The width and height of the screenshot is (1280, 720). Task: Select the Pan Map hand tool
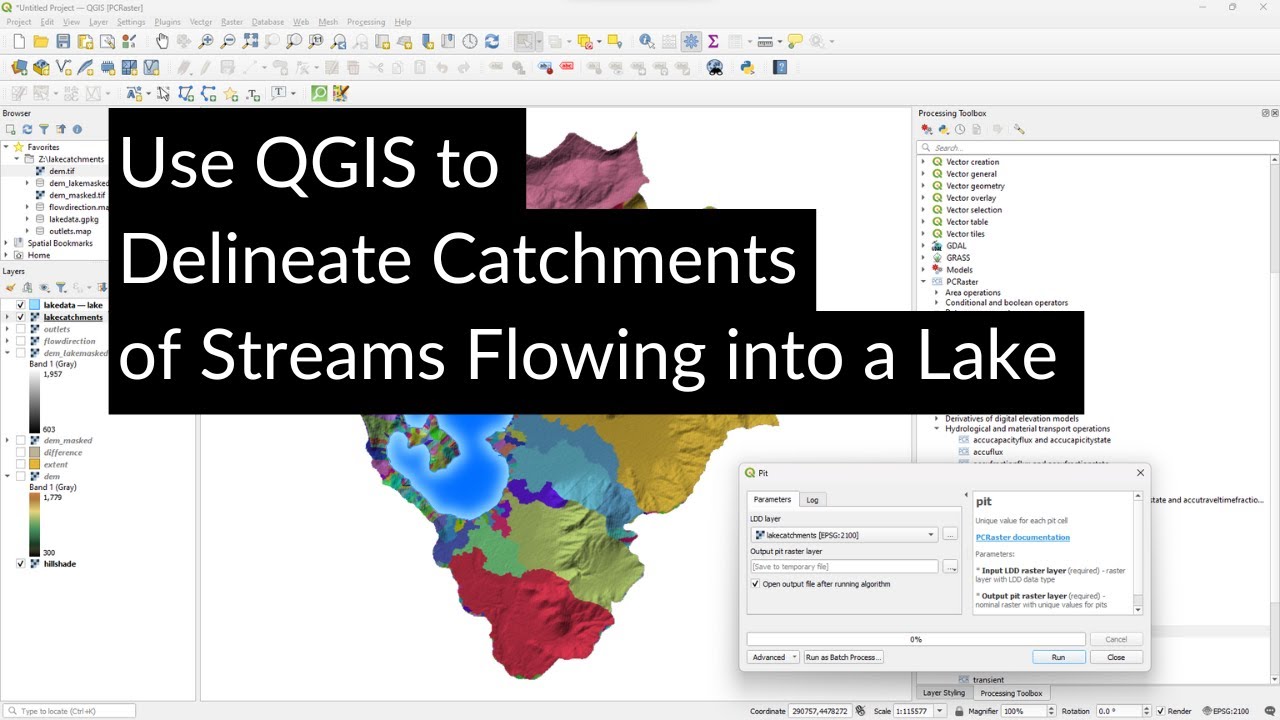click(162, 42)
